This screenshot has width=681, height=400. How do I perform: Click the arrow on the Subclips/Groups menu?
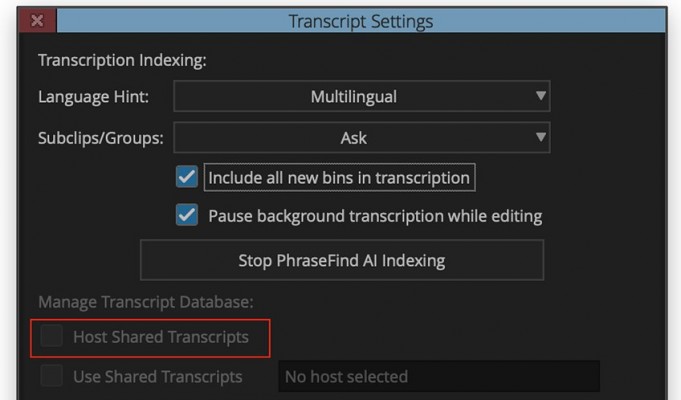click(x=541, y=137)
